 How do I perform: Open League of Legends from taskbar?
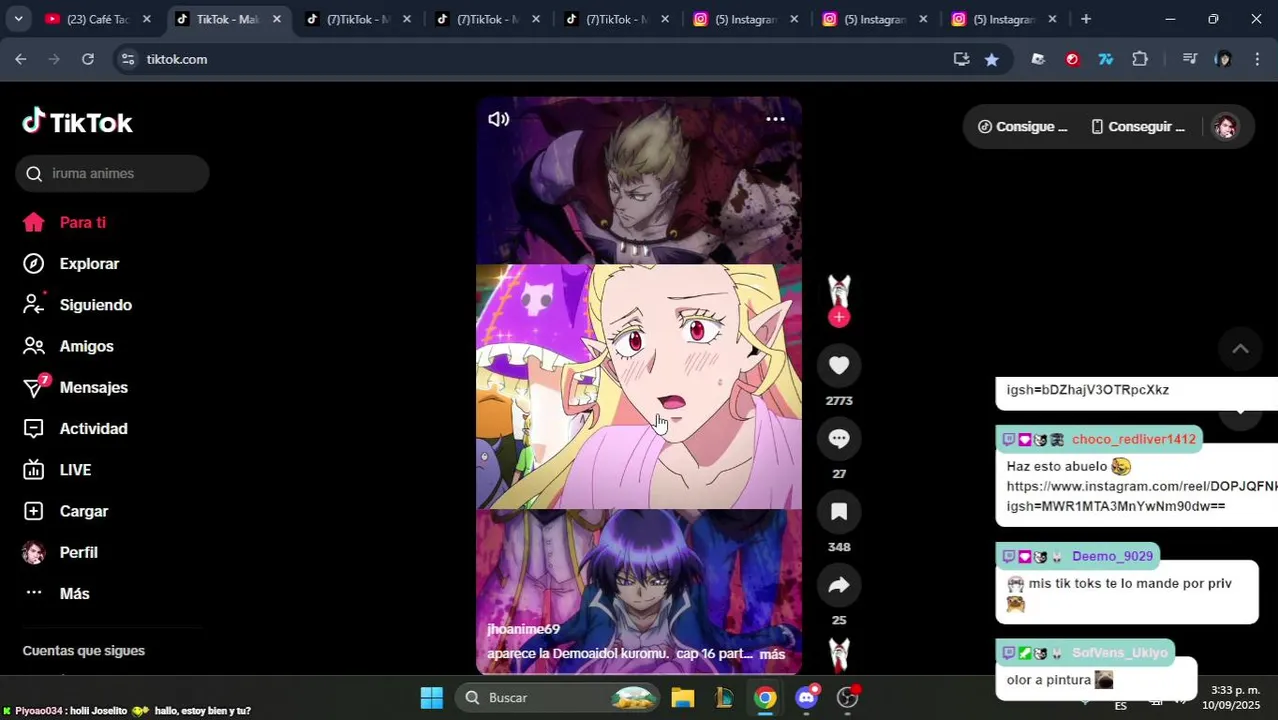click(x=724, y=698)
